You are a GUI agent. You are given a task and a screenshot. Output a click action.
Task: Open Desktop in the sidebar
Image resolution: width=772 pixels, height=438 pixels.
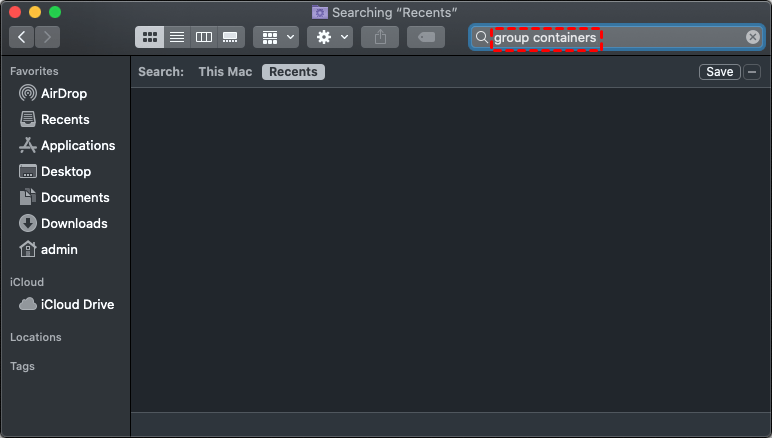65,171
